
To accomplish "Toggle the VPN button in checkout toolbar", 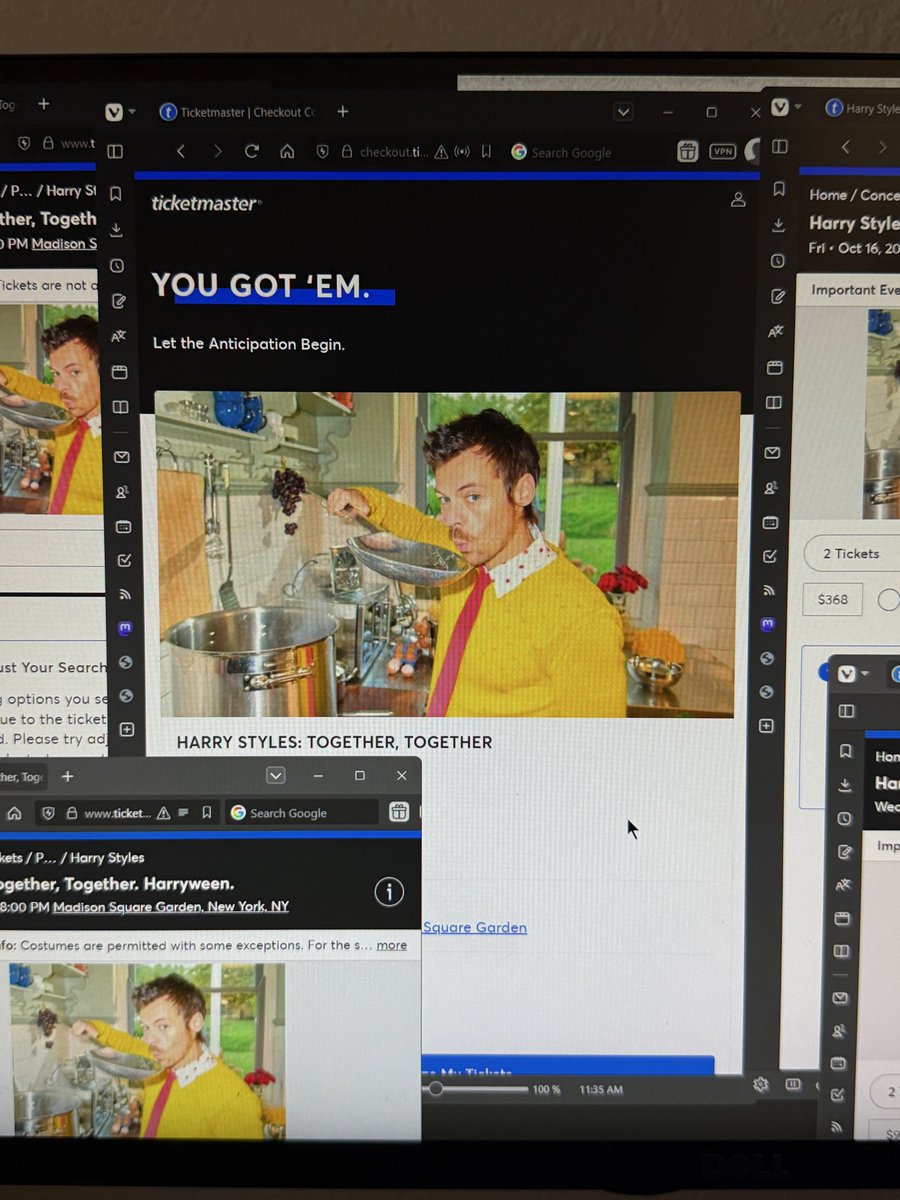I will (722, 151).
